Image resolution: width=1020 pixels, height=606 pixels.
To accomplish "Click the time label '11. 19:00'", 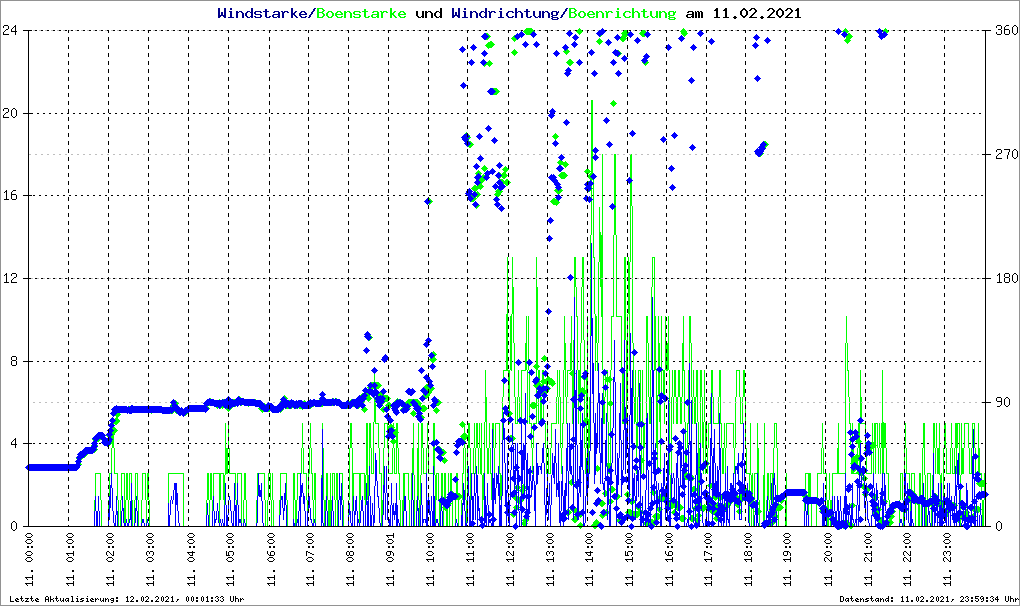I will (x=788, y=559).
